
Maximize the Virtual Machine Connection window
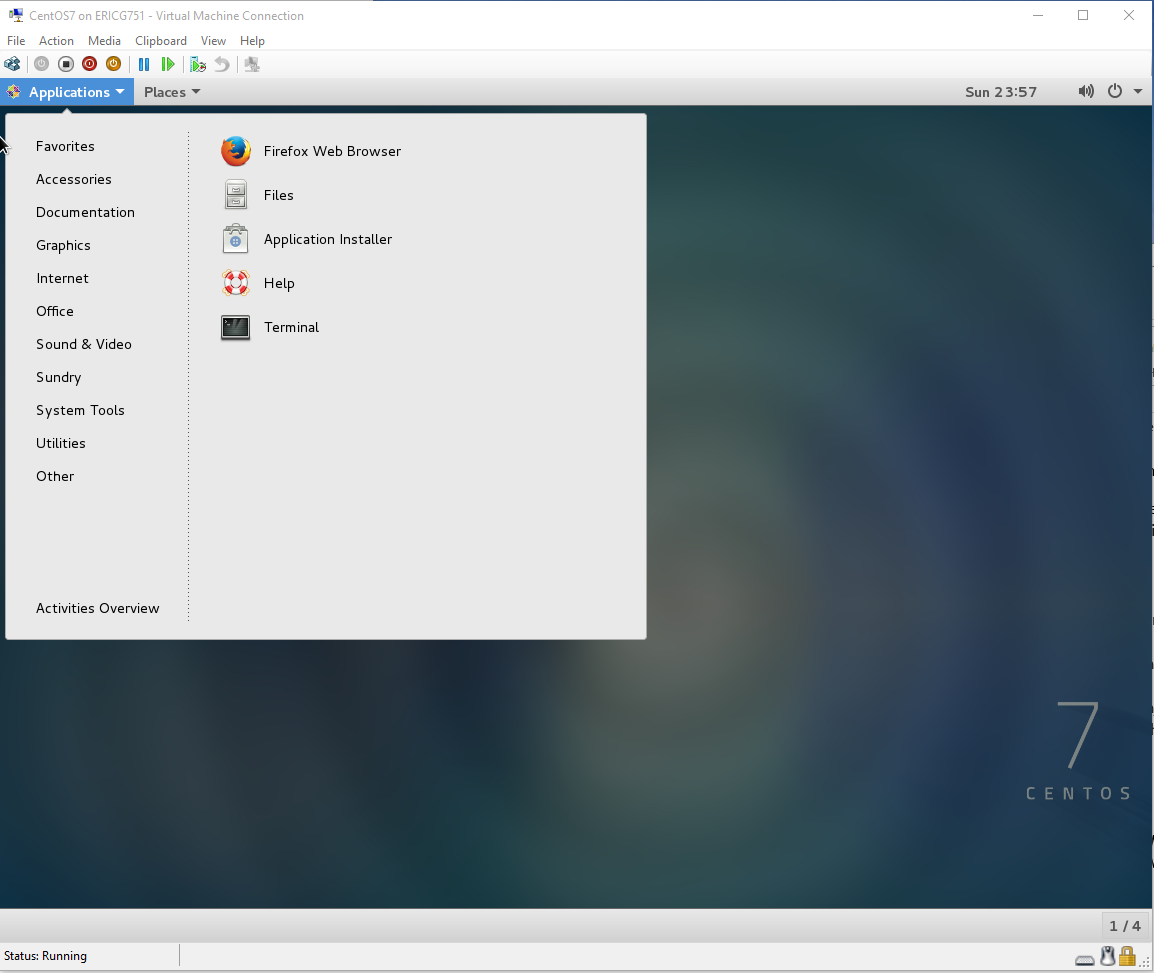pos(1083,15)
